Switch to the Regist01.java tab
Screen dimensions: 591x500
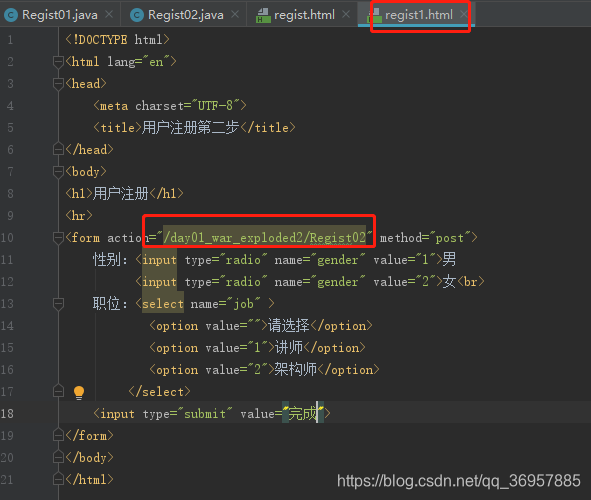[60, 15]
